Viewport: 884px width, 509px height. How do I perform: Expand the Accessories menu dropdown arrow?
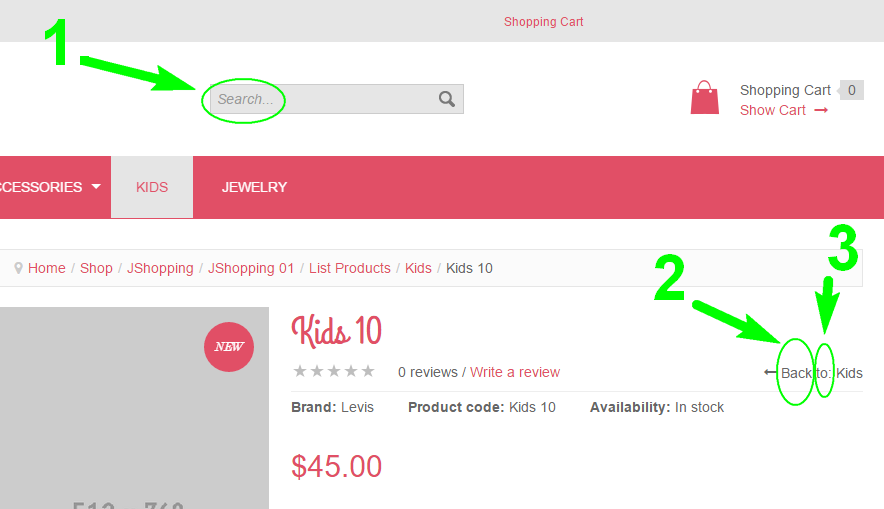point(96,187)
